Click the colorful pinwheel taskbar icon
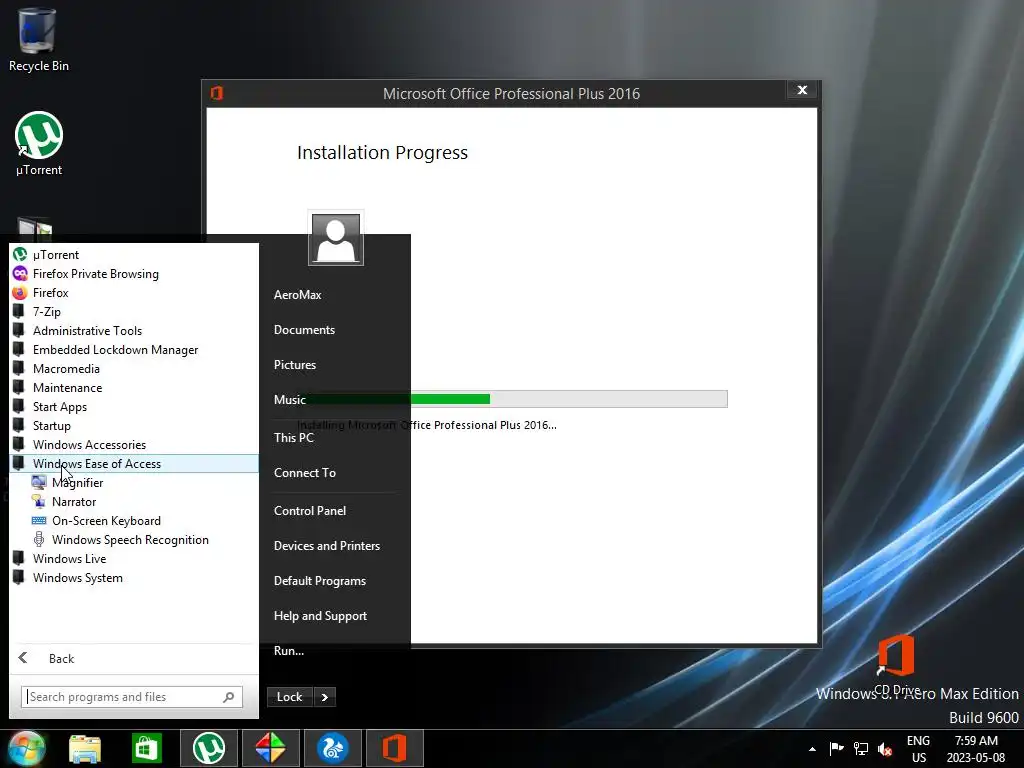Viewport: 1024px width, 768px height. click(270, 748)
